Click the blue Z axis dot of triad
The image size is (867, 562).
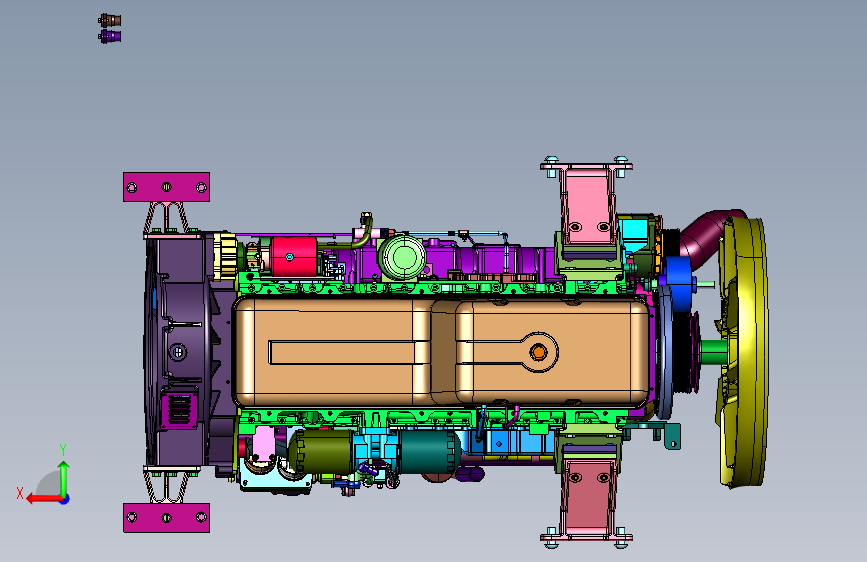[x=65, y=499]
